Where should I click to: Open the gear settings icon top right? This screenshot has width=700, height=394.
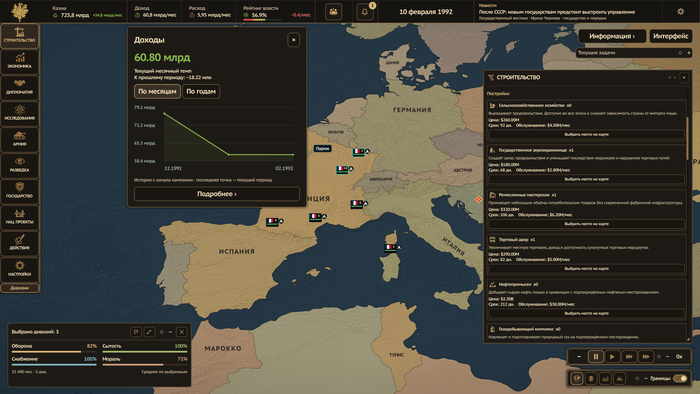pos(680,12)
